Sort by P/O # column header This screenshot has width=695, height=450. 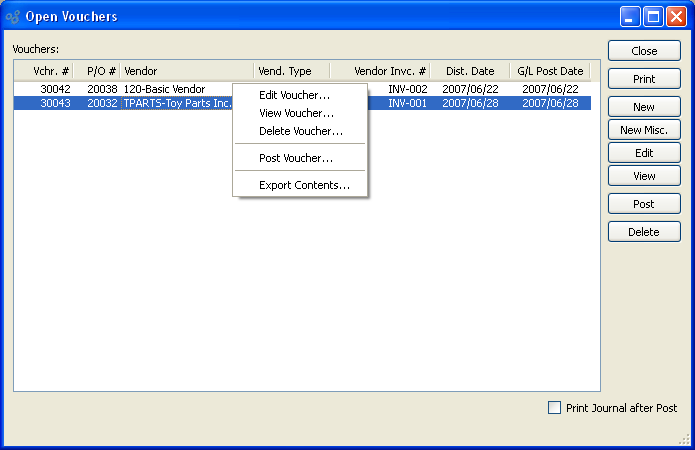coord(97,71)
